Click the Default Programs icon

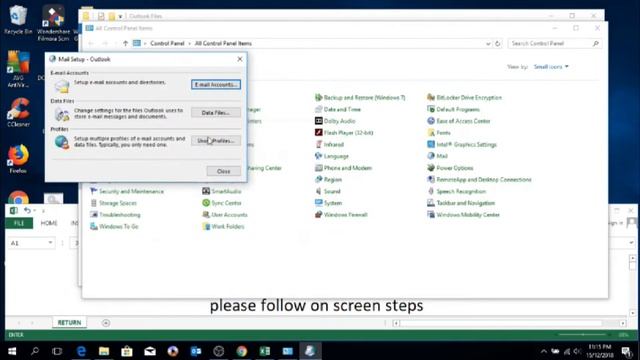(431, 109)
